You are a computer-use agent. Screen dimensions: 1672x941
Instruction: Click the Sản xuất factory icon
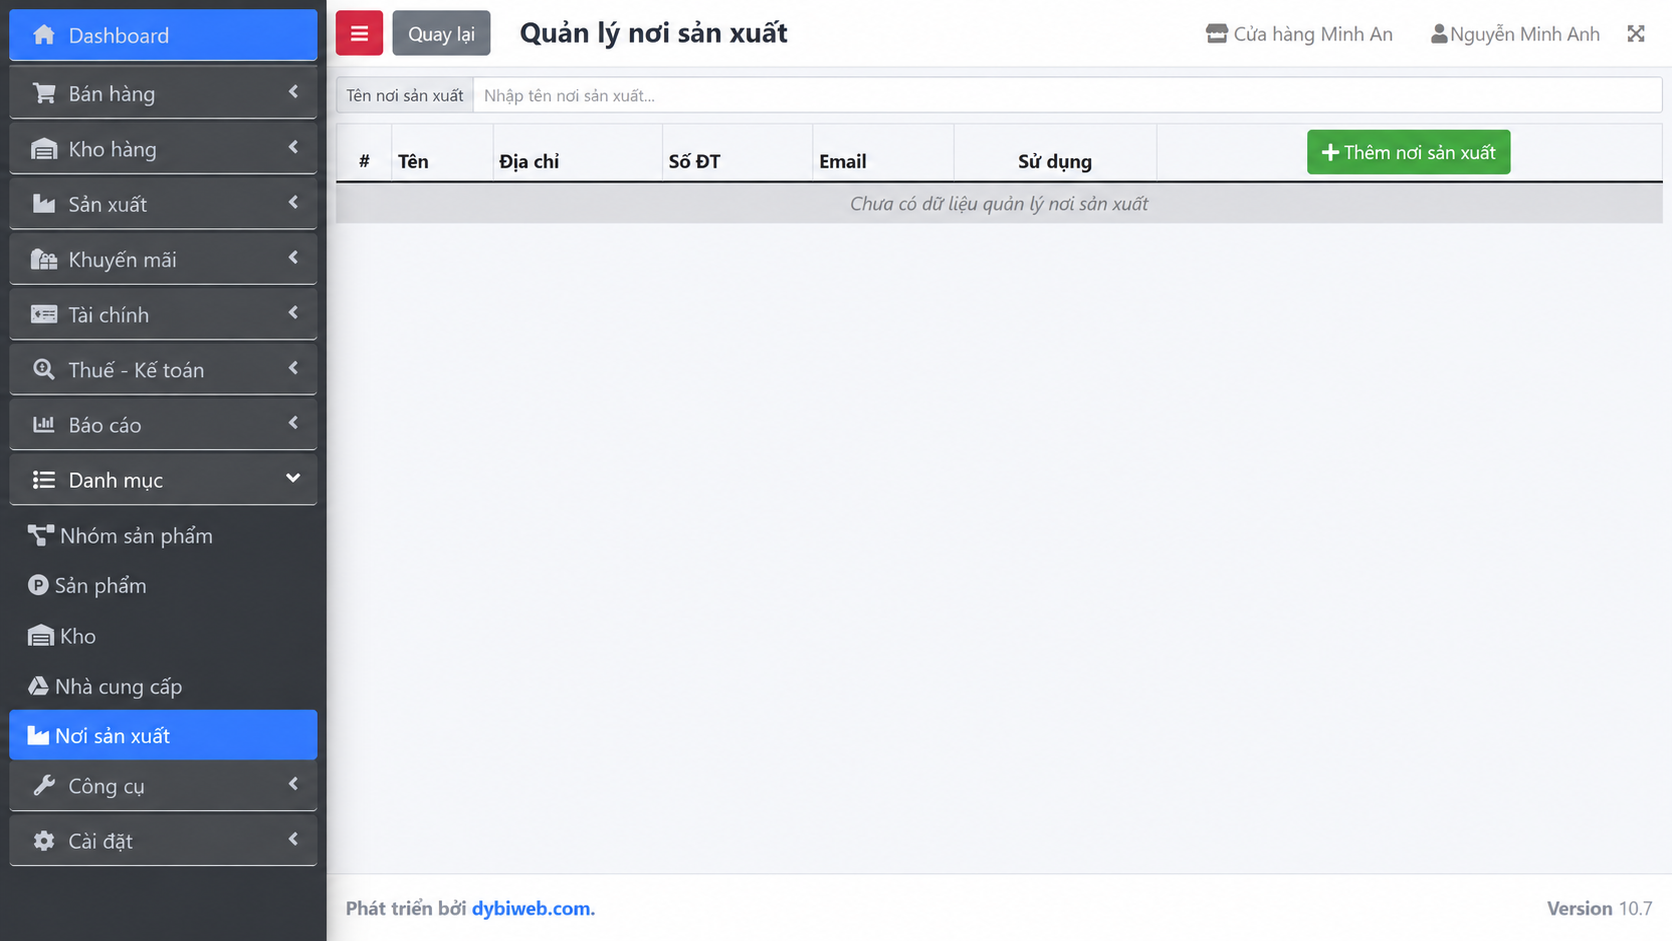(44, 204)
